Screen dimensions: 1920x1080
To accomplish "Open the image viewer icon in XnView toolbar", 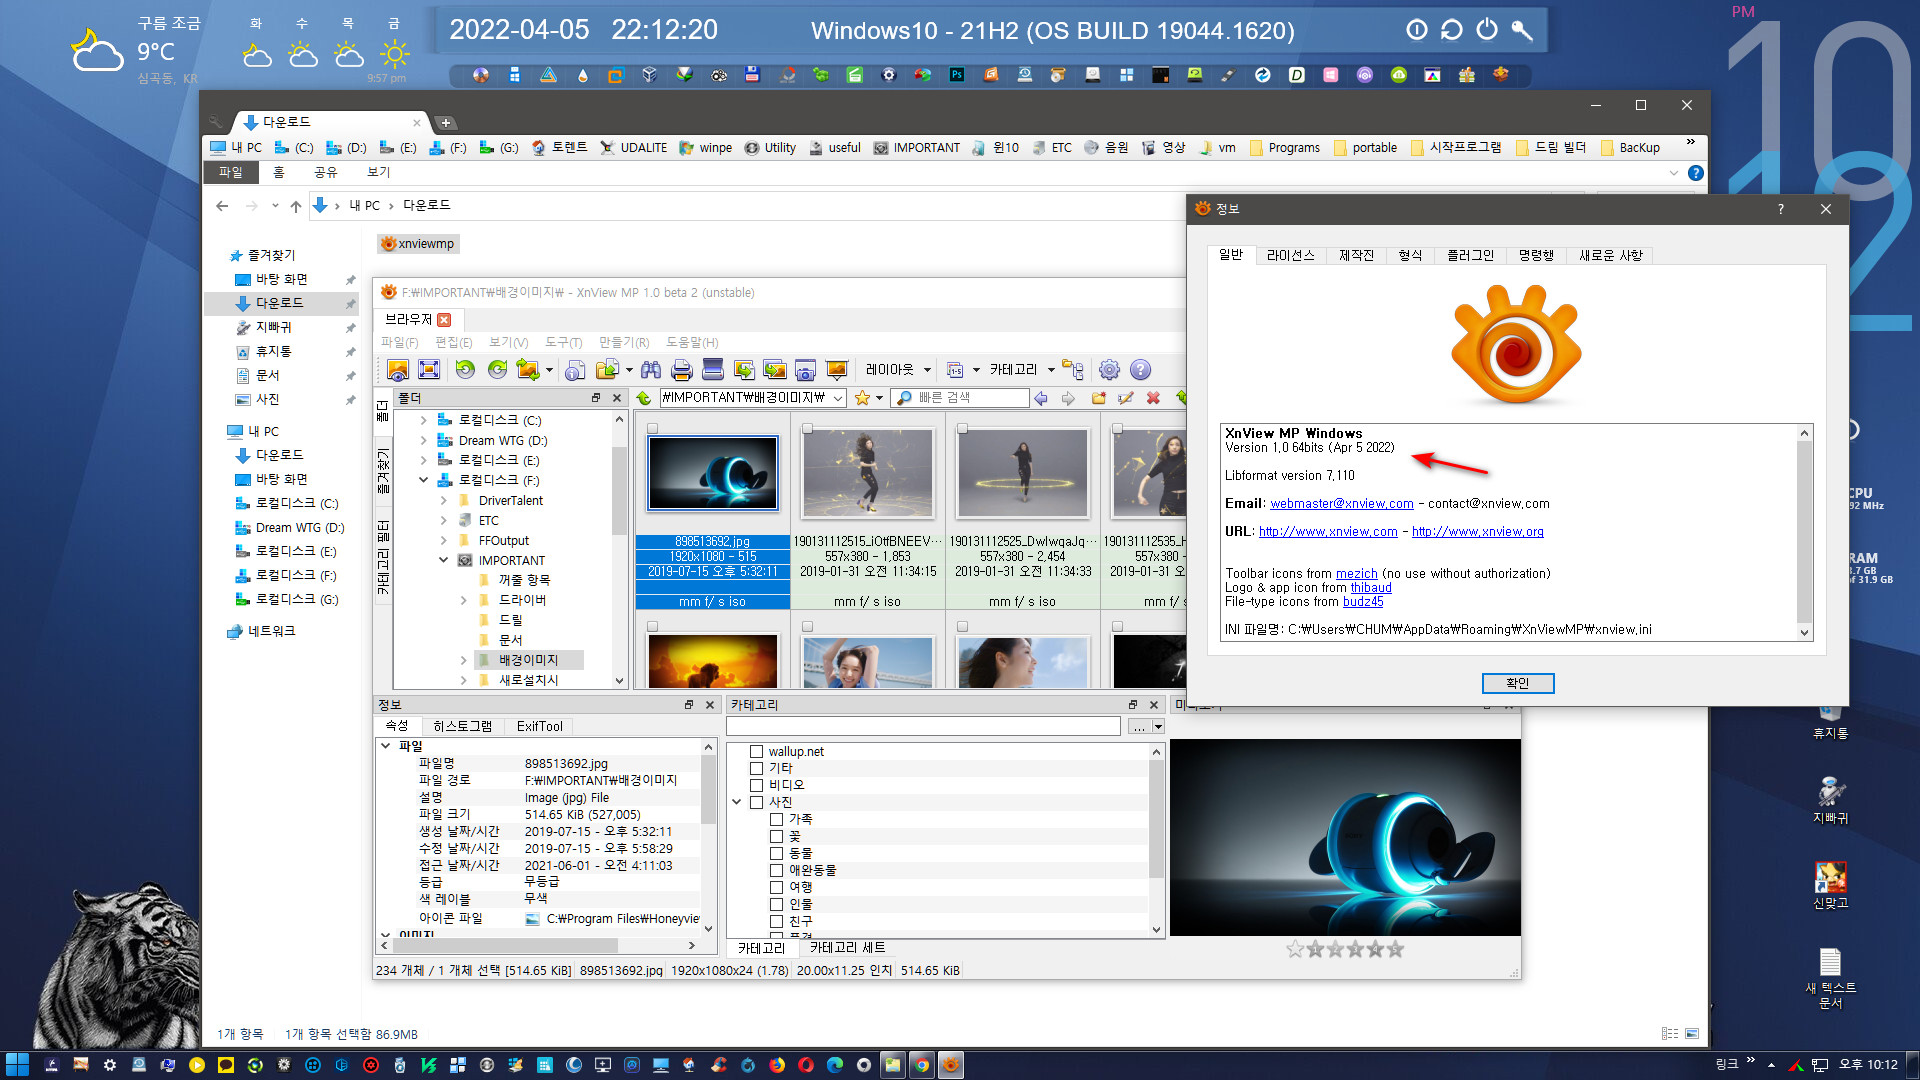I will 397,370.
